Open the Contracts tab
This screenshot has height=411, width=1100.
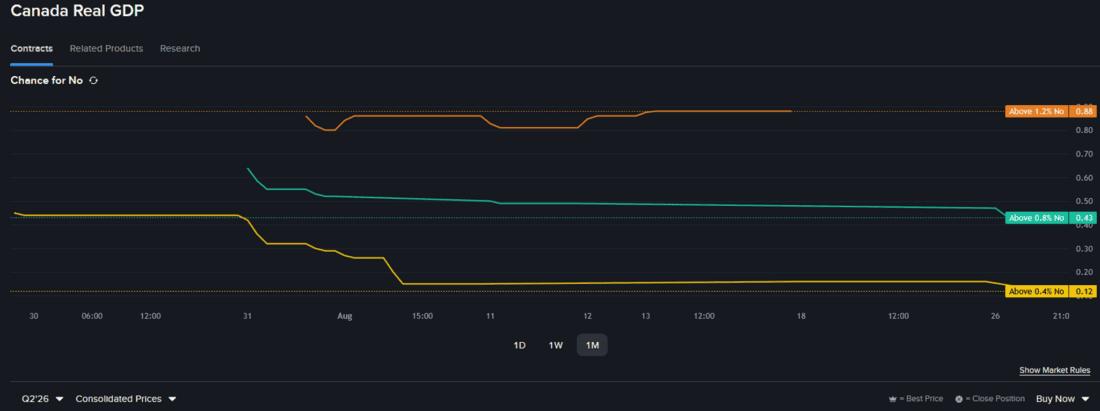pos(32,48)
